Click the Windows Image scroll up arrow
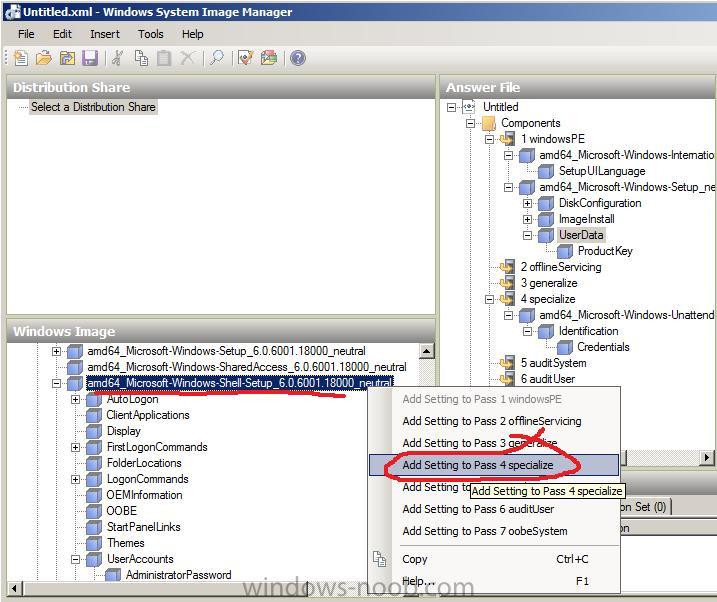 pos(426,351)
